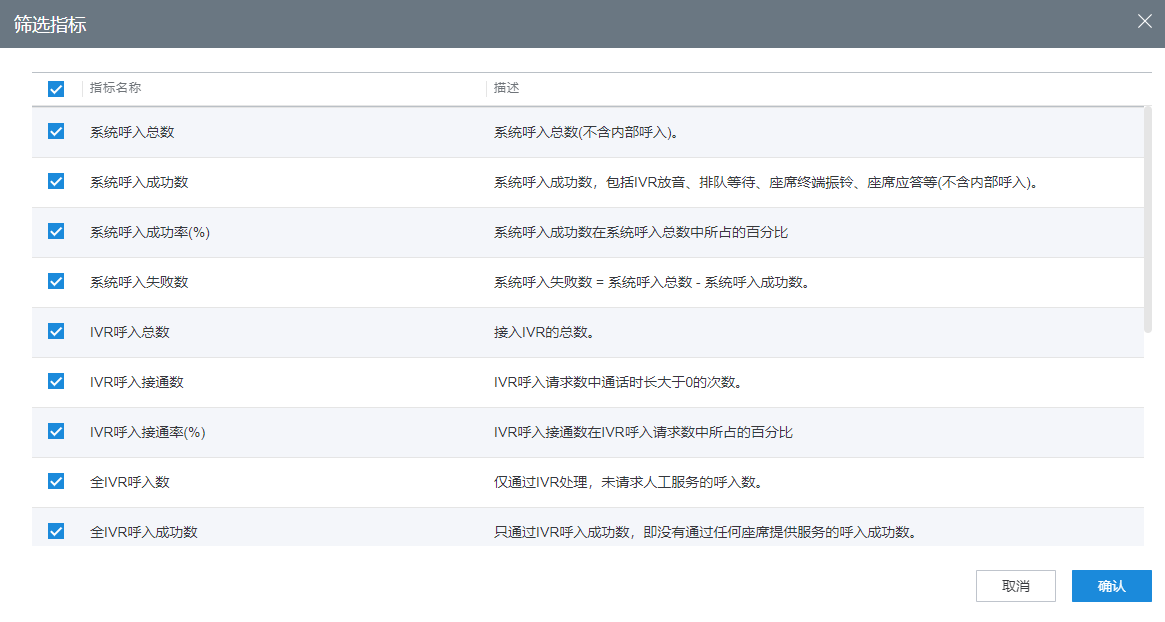Click description 只通过IVR呼入成功数，即没有通过任何座席
The height and width of the screenshot is (622, 1165).
pos(706,531)
